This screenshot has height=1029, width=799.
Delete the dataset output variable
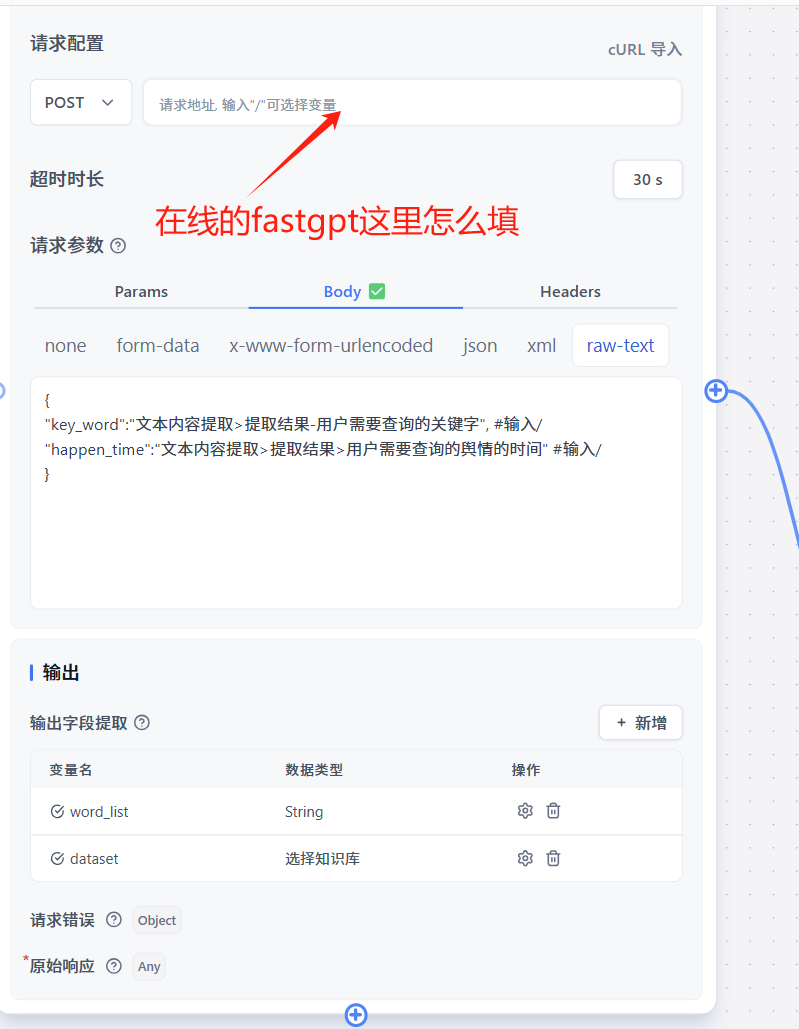(553, 858)
